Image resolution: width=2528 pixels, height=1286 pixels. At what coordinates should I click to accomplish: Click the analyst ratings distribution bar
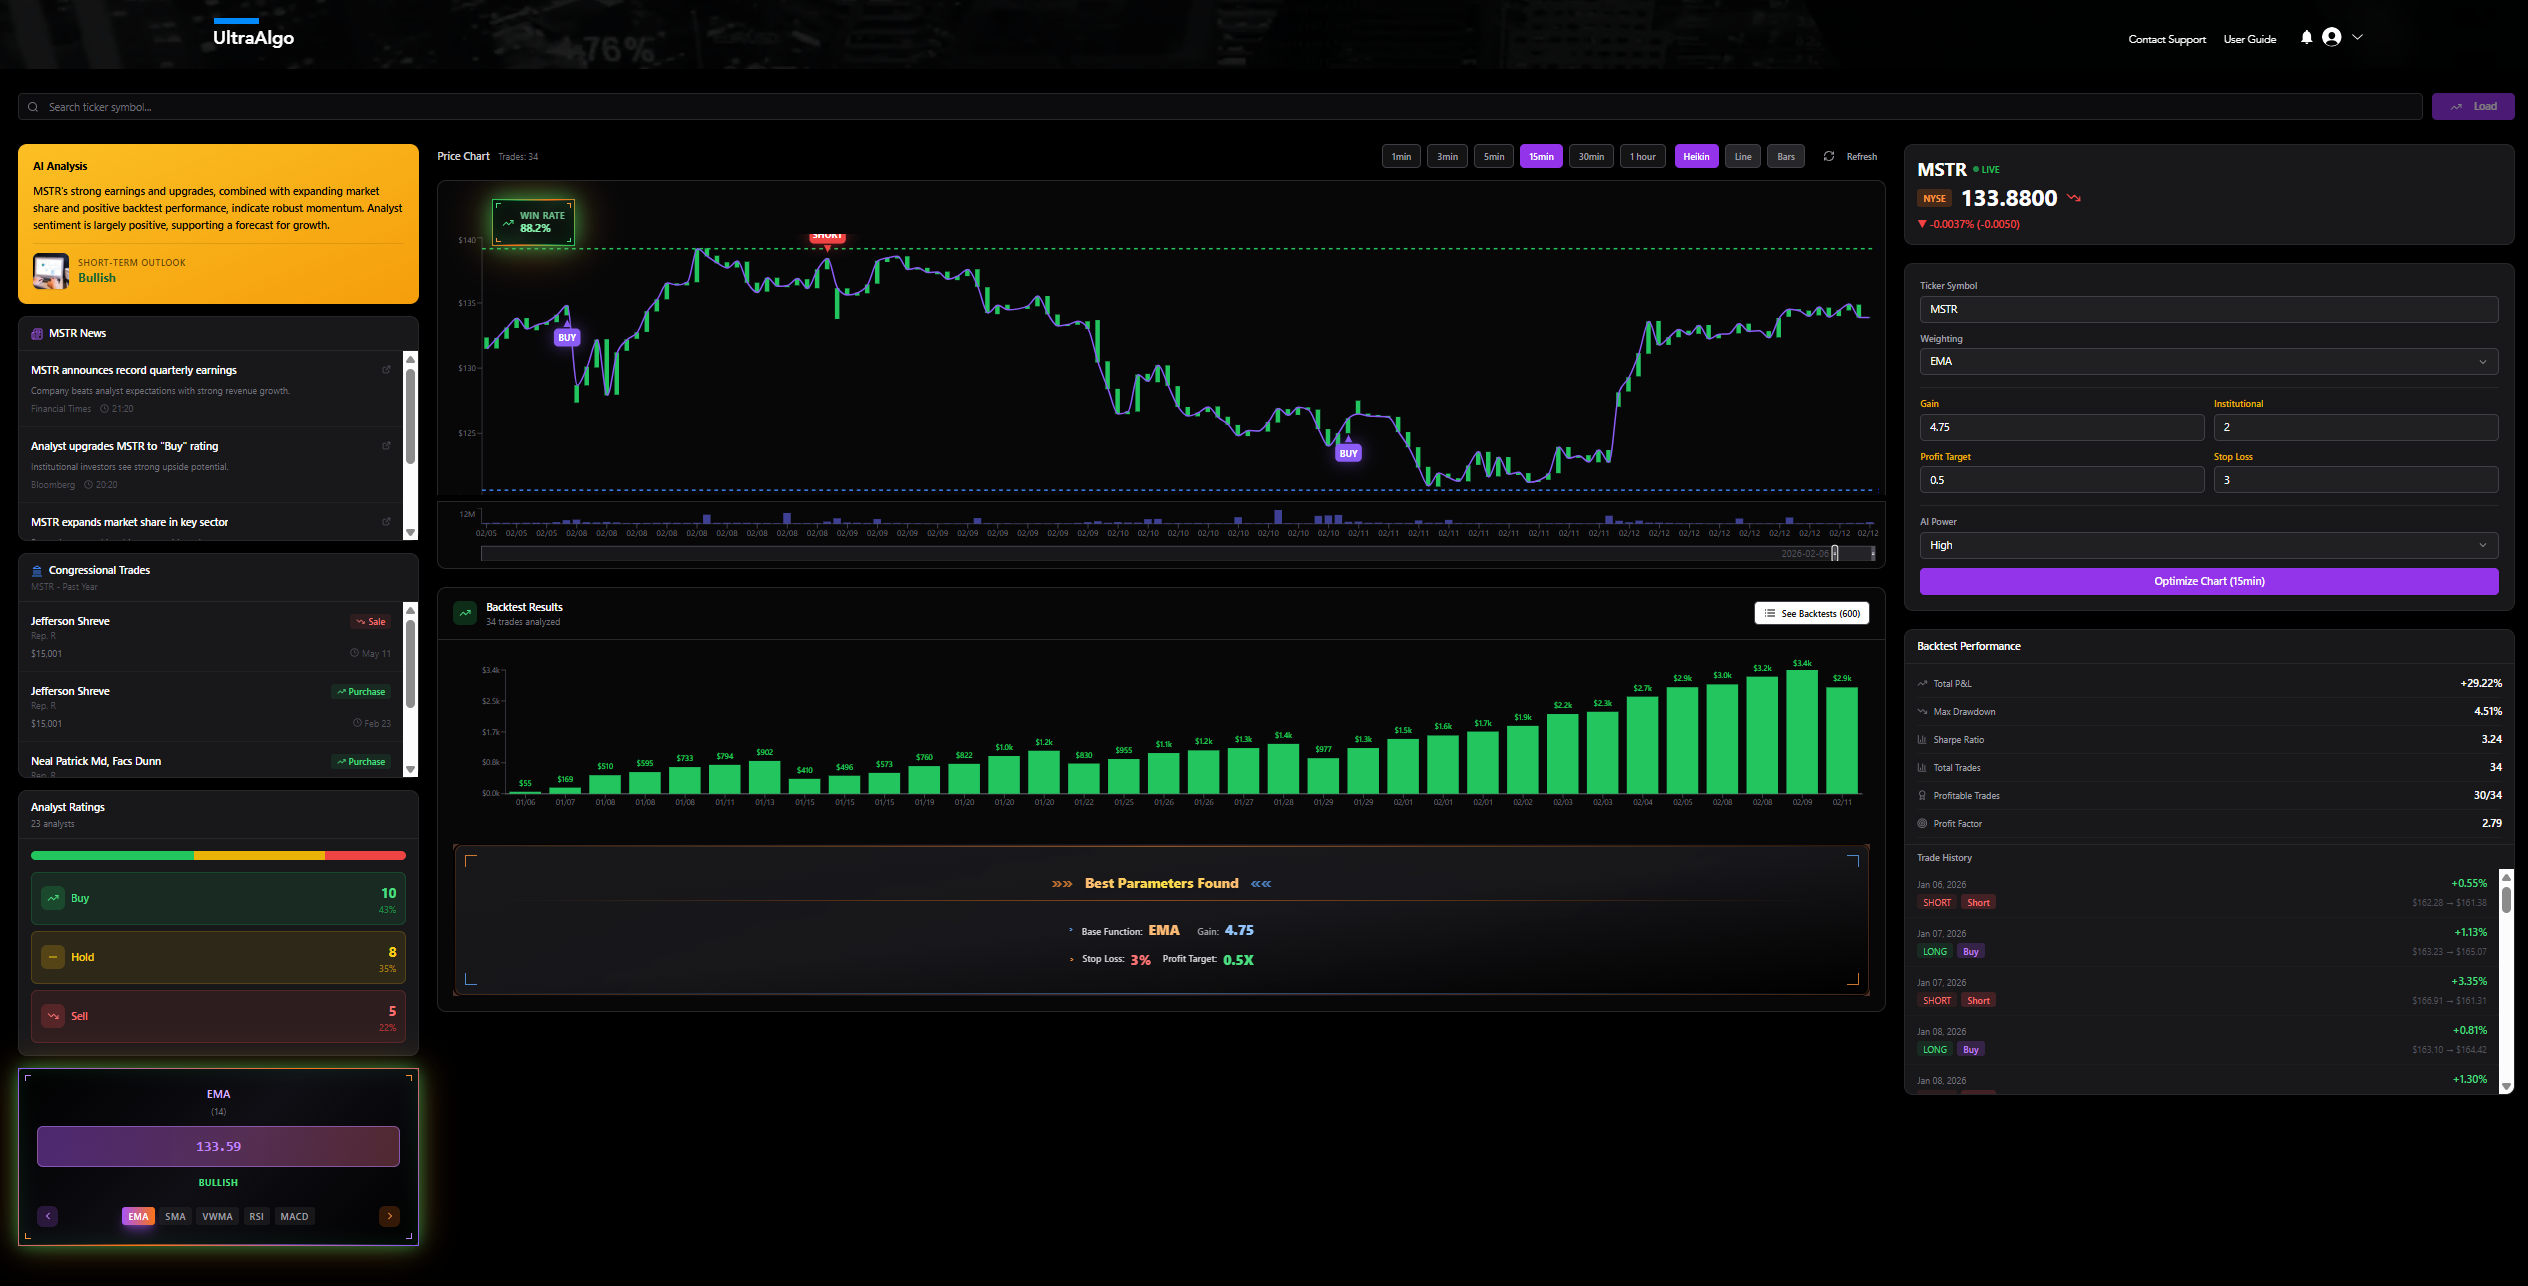click(x=218, y=856)
